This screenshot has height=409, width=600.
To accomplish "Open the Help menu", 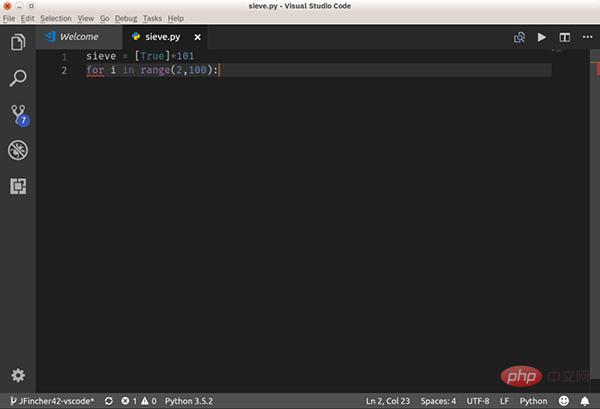I will tap(176, 18).
